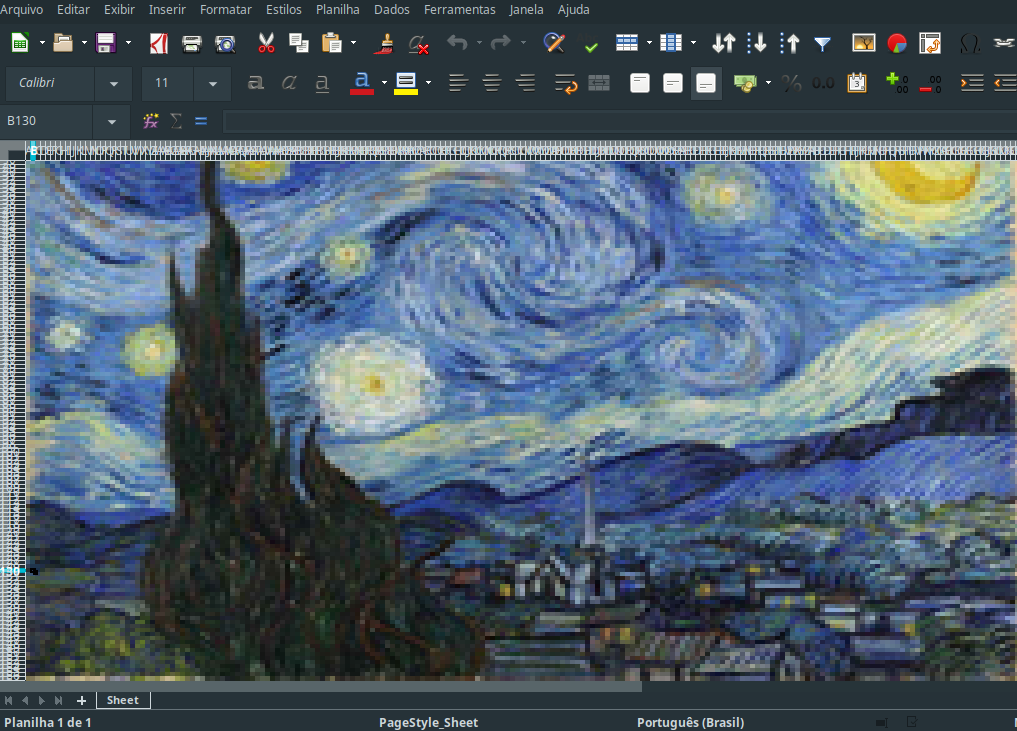Open Find and Replace icon
1017x731 pixels.
click(x=554, y=43)
